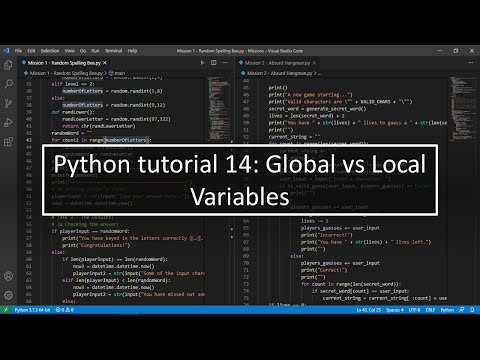The height and width of the screenshot is (360, 480).
Task: Open the Run menu
Action: [x=95, y=51]
